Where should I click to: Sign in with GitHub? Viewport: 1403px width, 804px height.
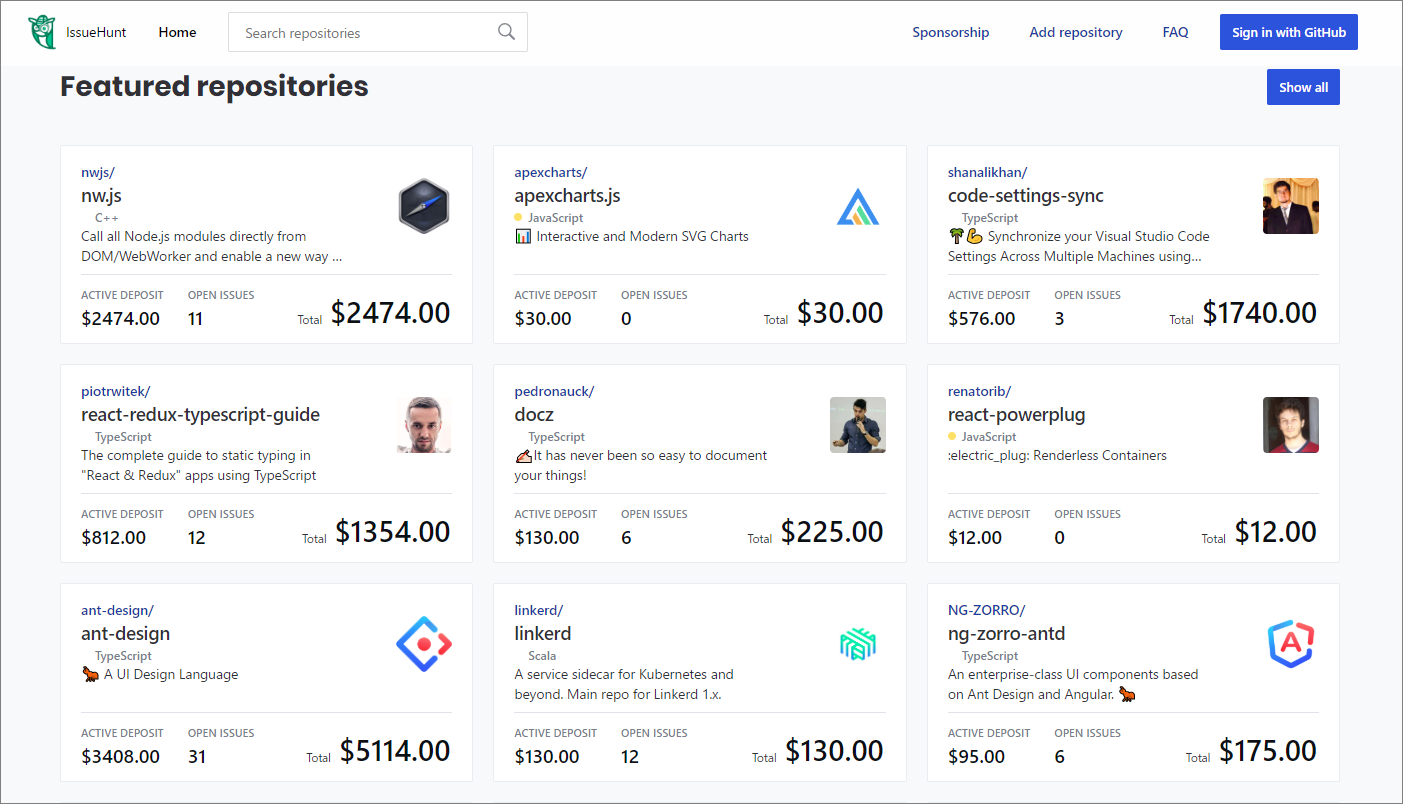pyautogui.click(x=1288, y=32)
